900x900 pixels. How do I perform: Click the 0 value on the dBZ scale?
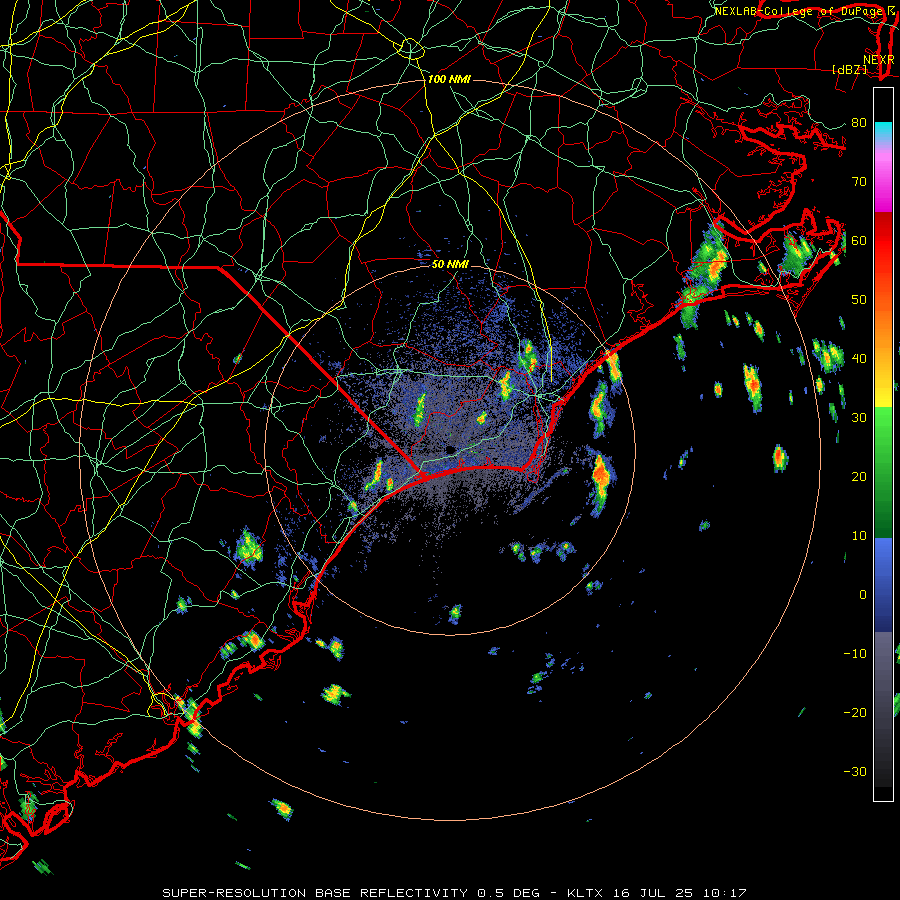pyautogui.click(x=863, y=595)
